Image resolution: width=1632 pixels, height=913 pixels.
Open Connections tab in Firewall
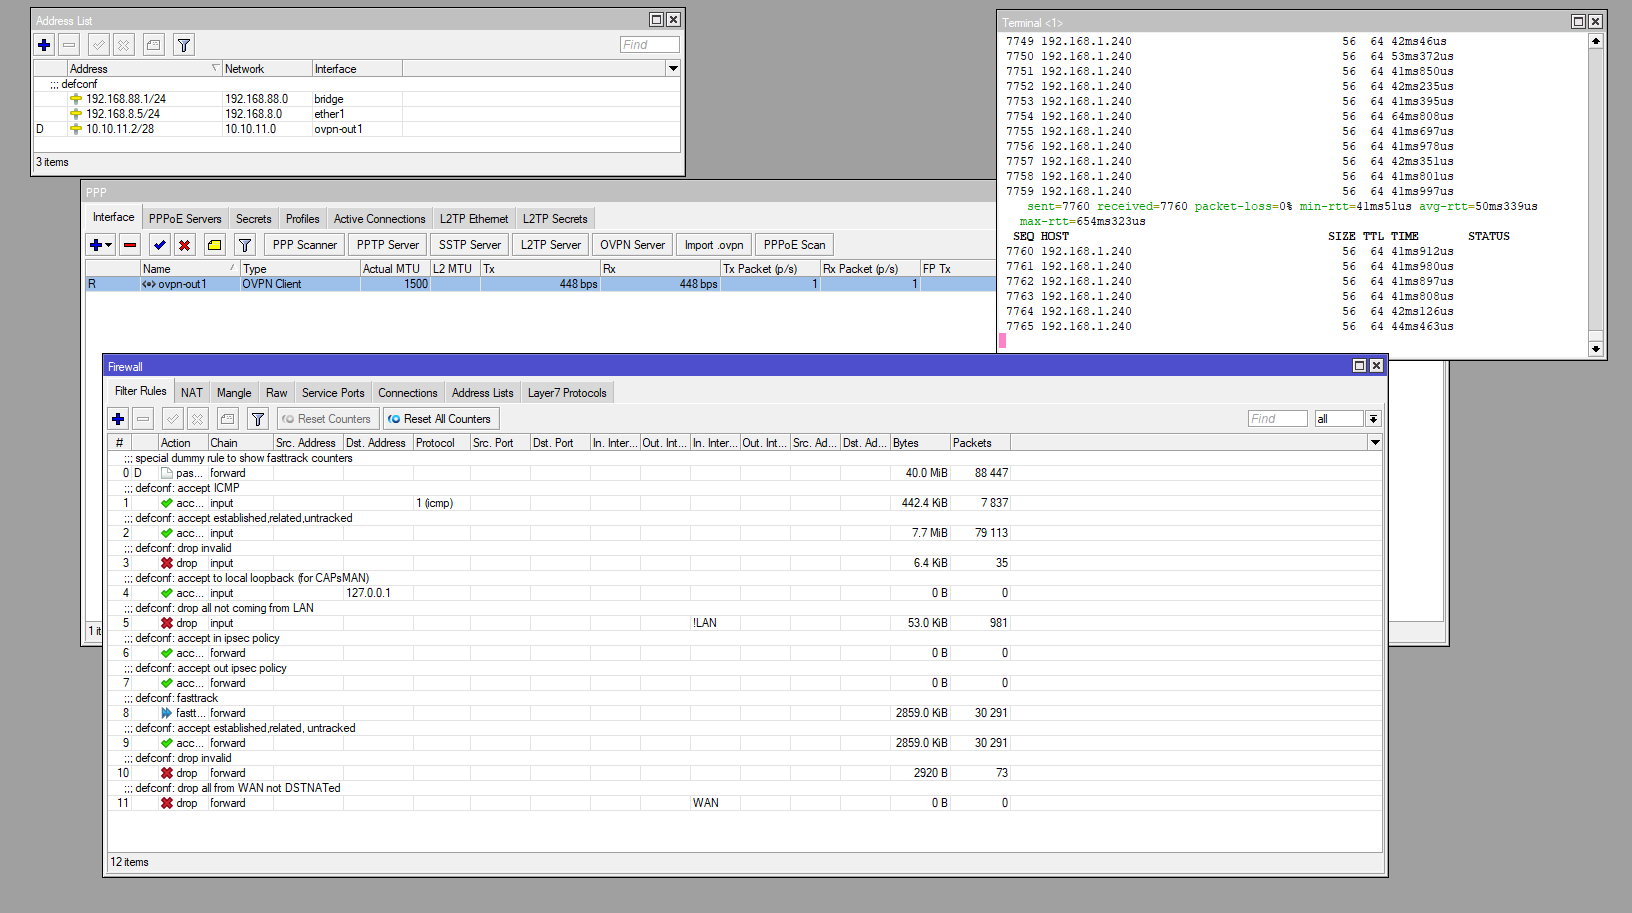pyautogui.click(x=408, y=393)
